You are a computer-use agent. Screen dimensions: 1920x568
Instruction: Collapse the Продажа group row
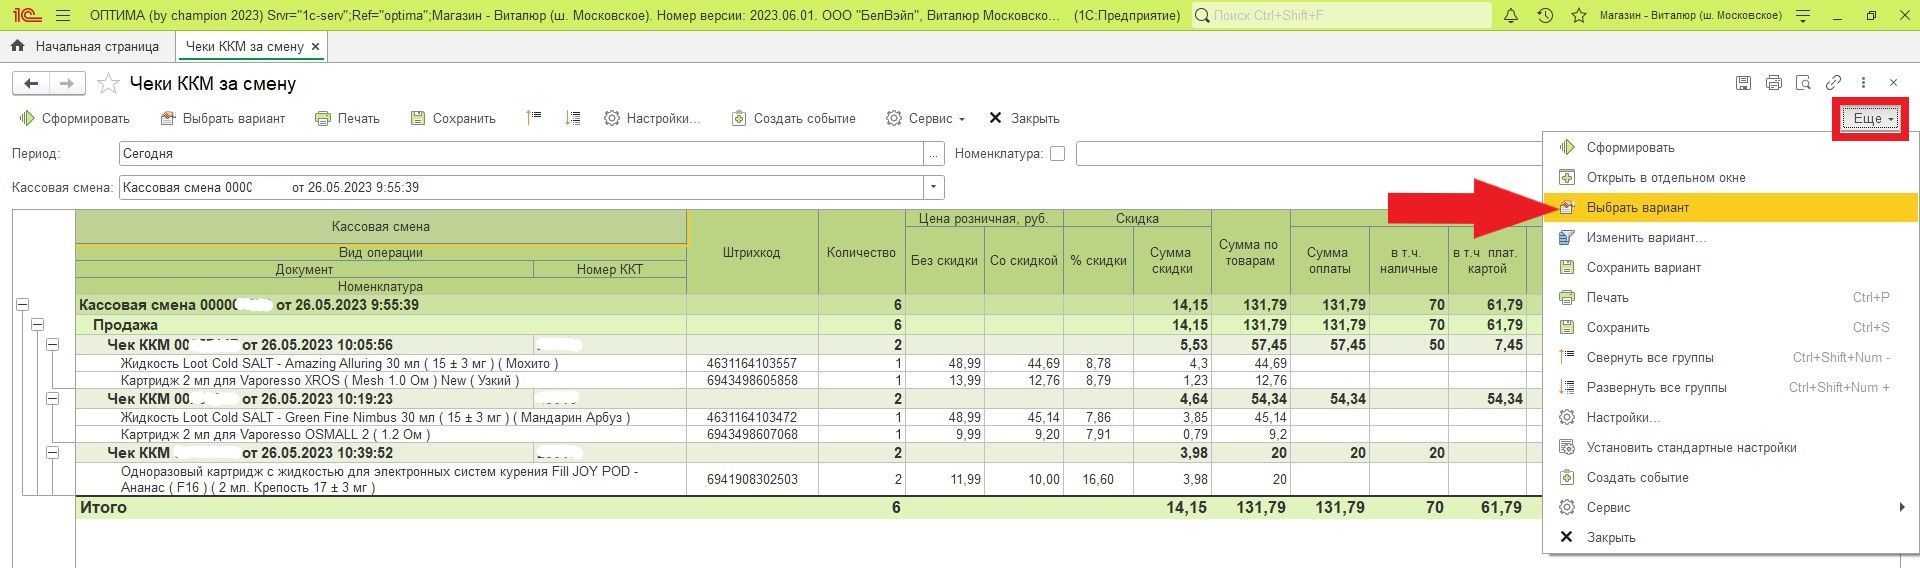(x=37, y=325)
